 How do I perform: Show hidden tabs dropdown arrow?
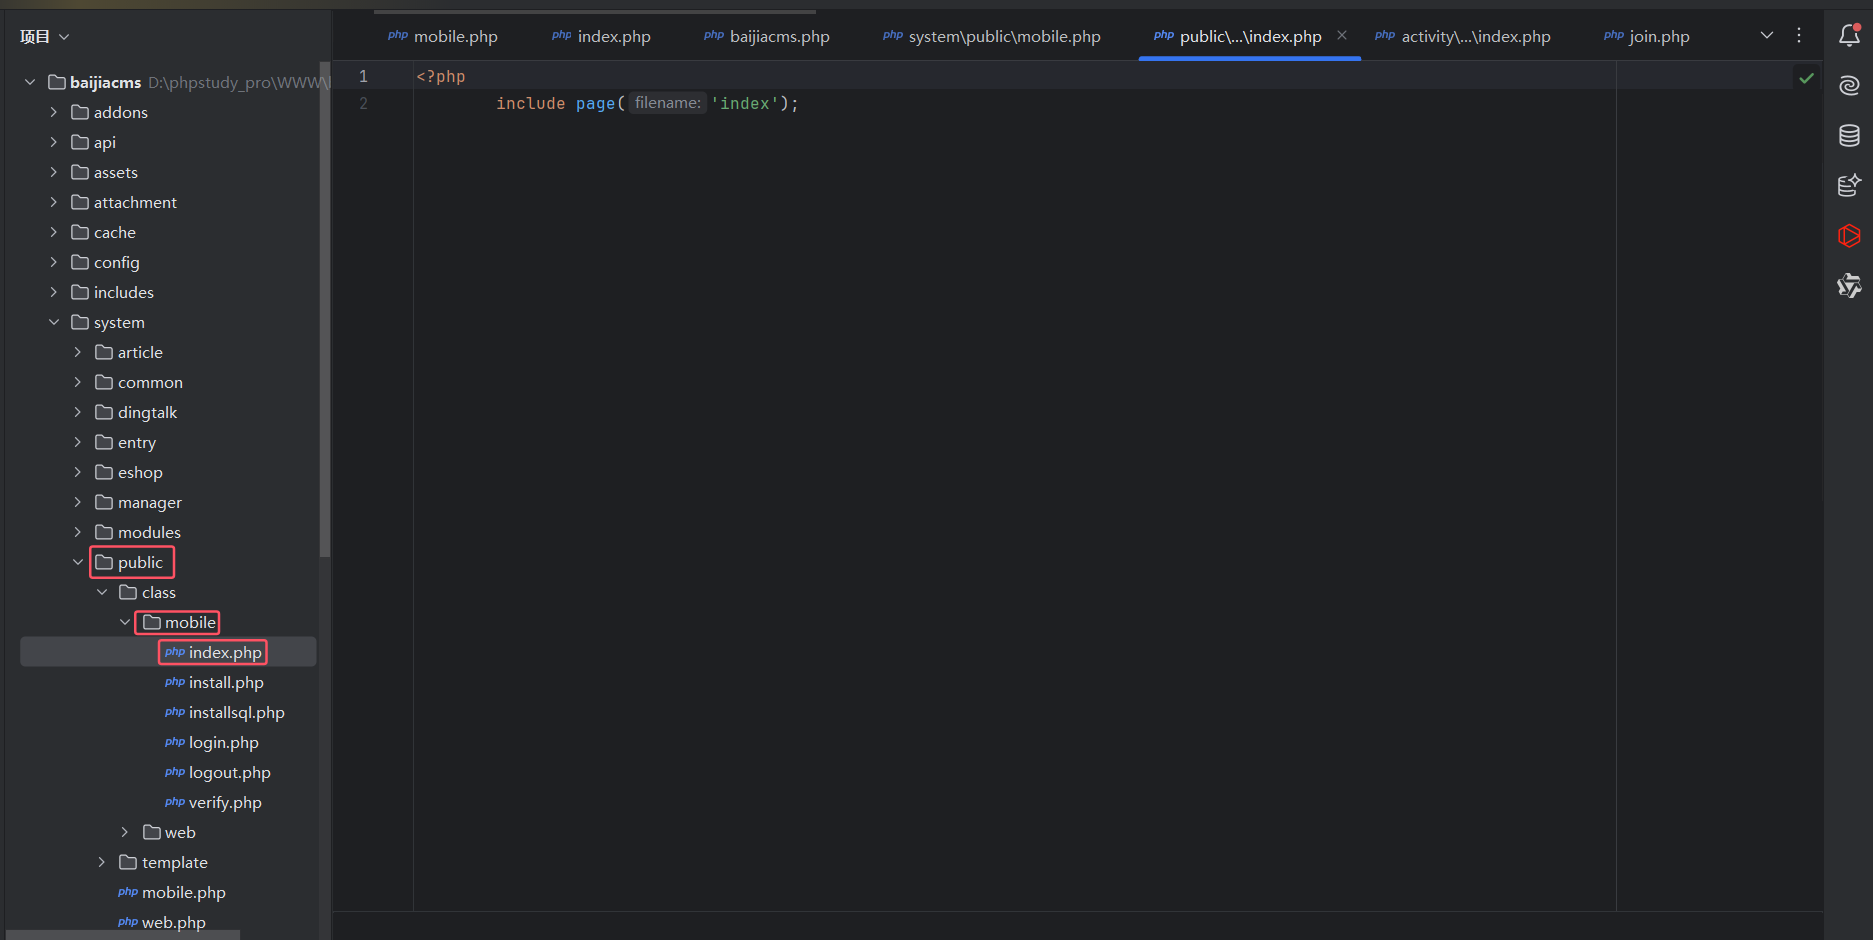[1767, 35]
